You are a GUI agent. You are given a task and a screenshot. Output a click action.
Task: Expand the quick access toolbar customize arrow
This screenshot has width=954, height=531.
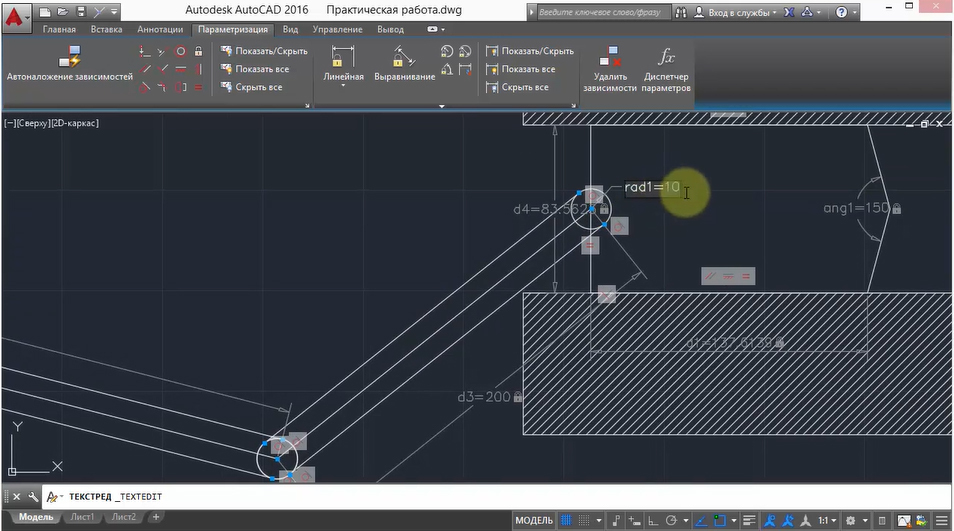coord(114,12)
